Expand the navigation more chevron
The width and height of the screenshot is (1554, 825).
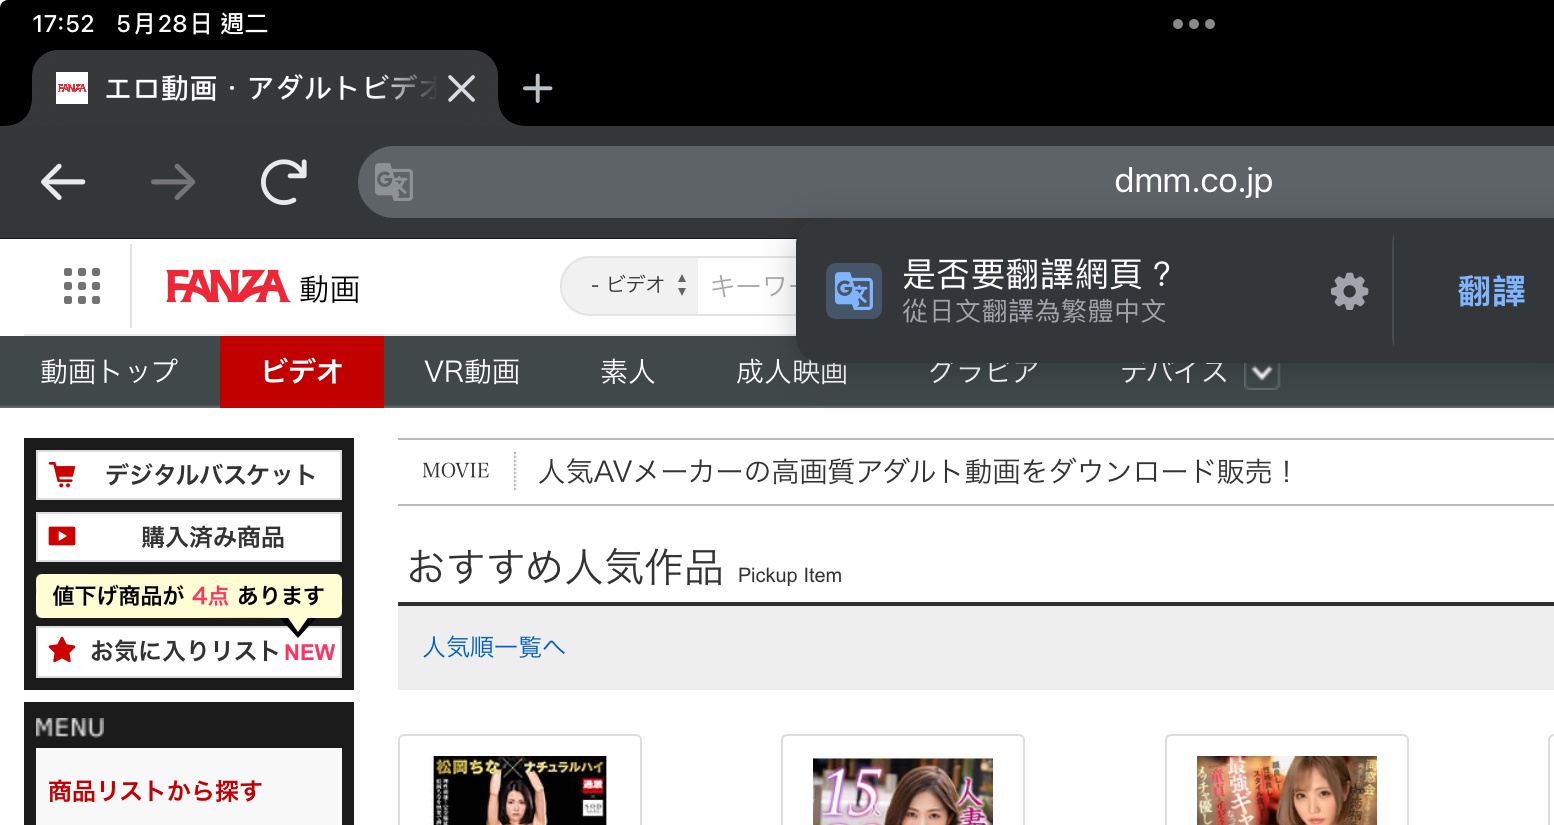1262,374
